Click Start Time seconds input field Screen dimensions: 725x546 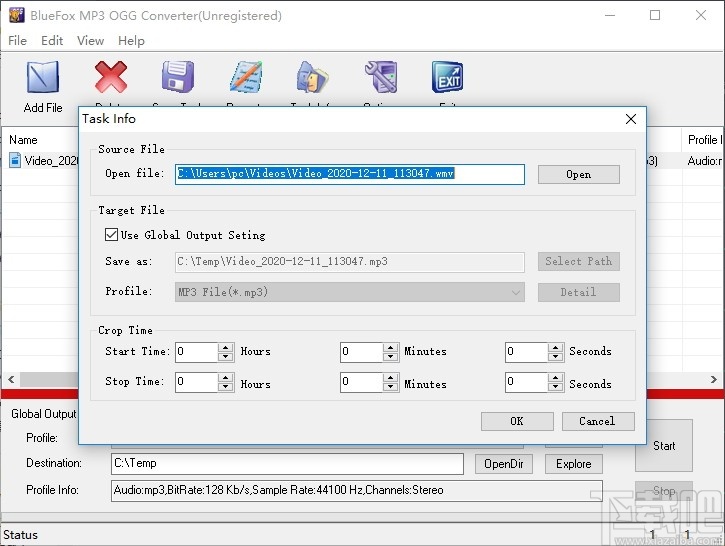pos(527,352)
